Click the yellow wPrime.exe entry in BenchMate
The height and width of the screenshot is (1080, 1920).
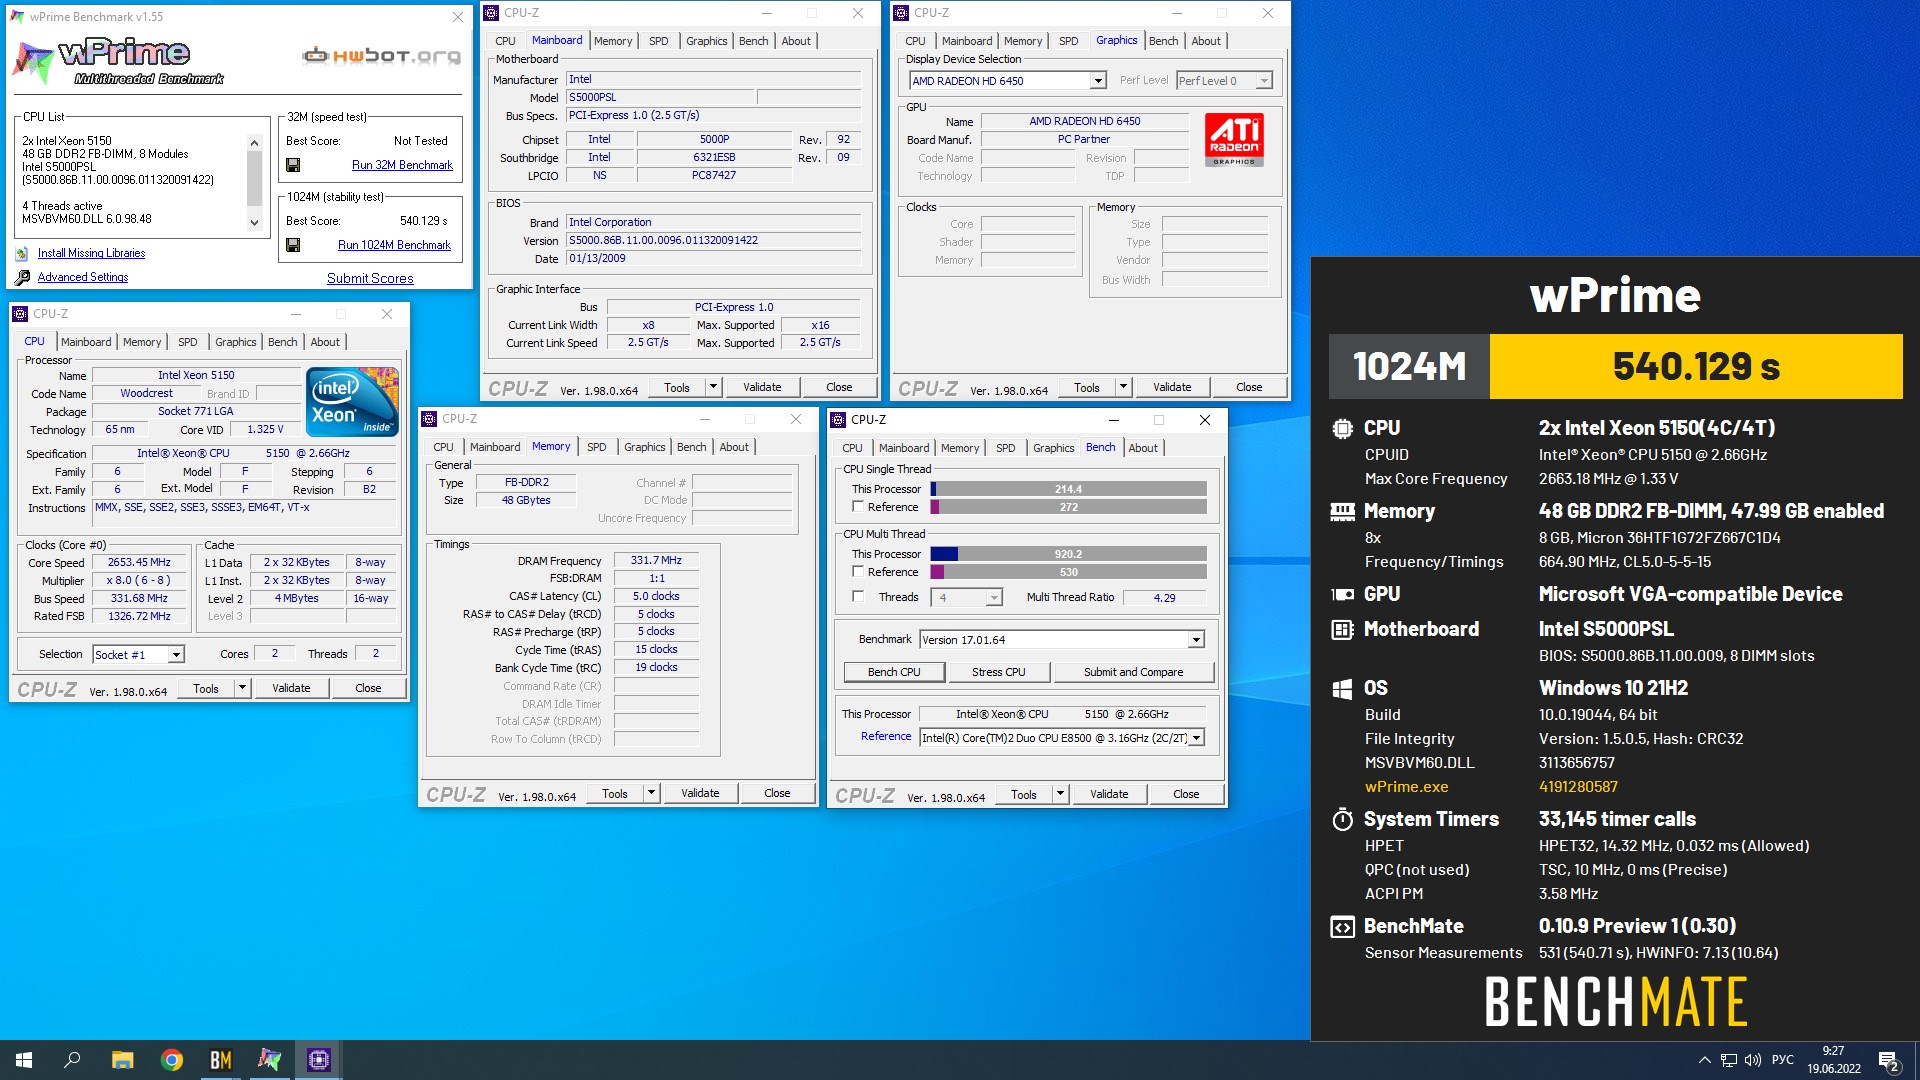pos(1406,787)
